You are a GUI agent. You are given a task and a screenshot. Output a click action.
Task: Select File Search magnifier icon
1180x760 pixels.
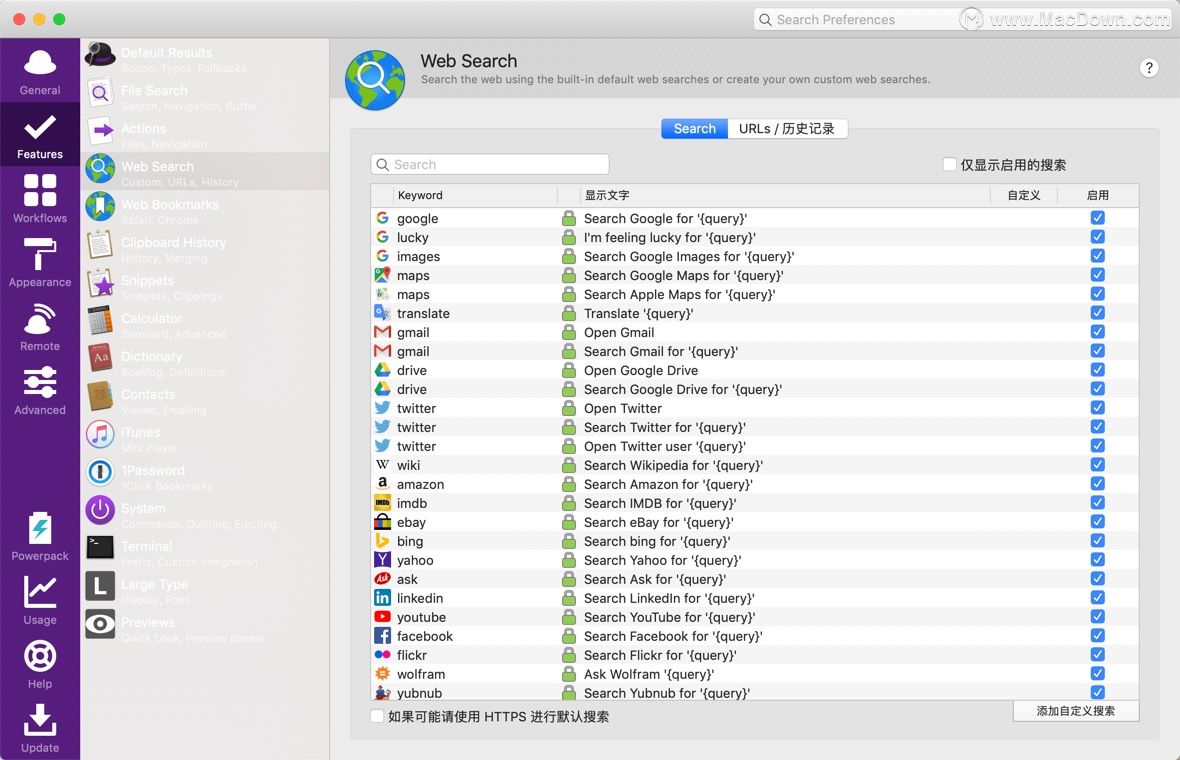point(100,93)
